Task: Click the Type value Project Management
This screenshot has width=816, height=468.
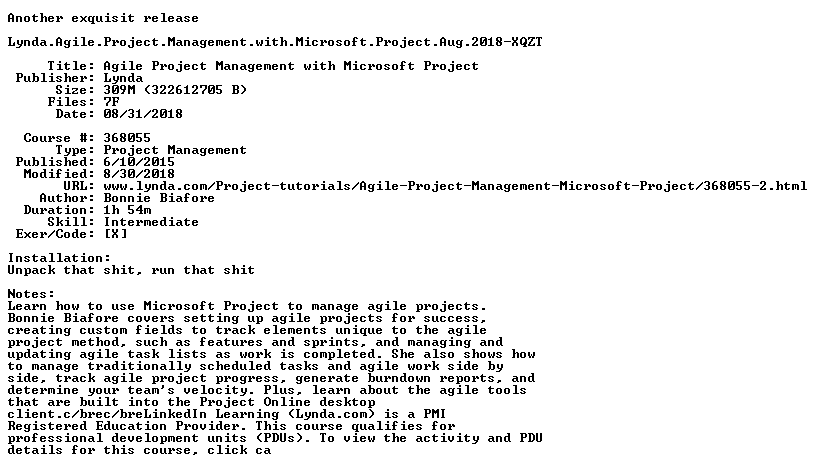Action: click(x=175, y=150)
